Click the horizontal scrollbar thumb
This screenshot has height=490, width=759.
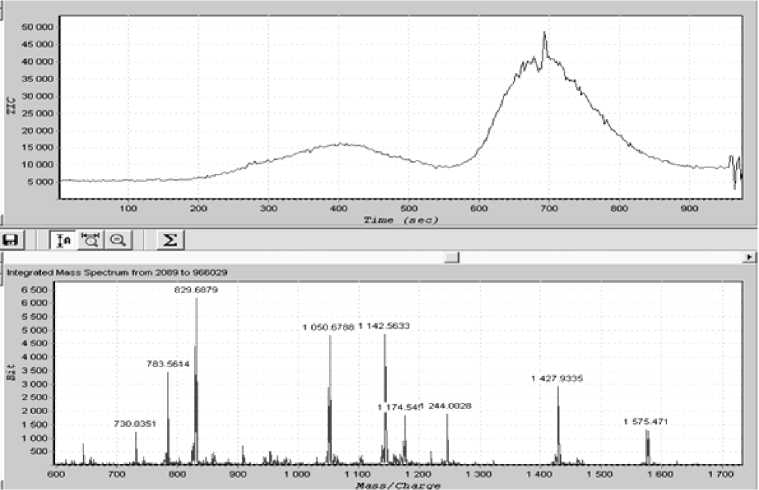[x=452, y=258]
